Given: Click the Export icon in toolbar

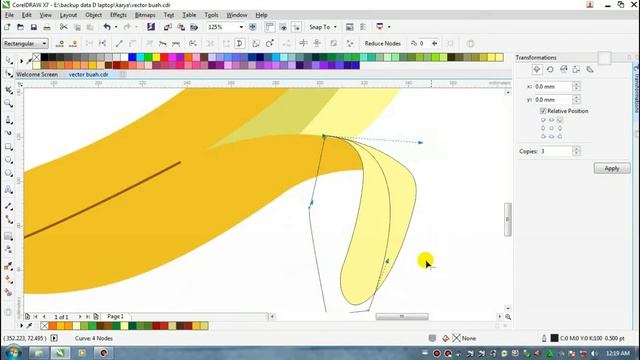Looking at the screenshot, I should click(x=181, y=27).
